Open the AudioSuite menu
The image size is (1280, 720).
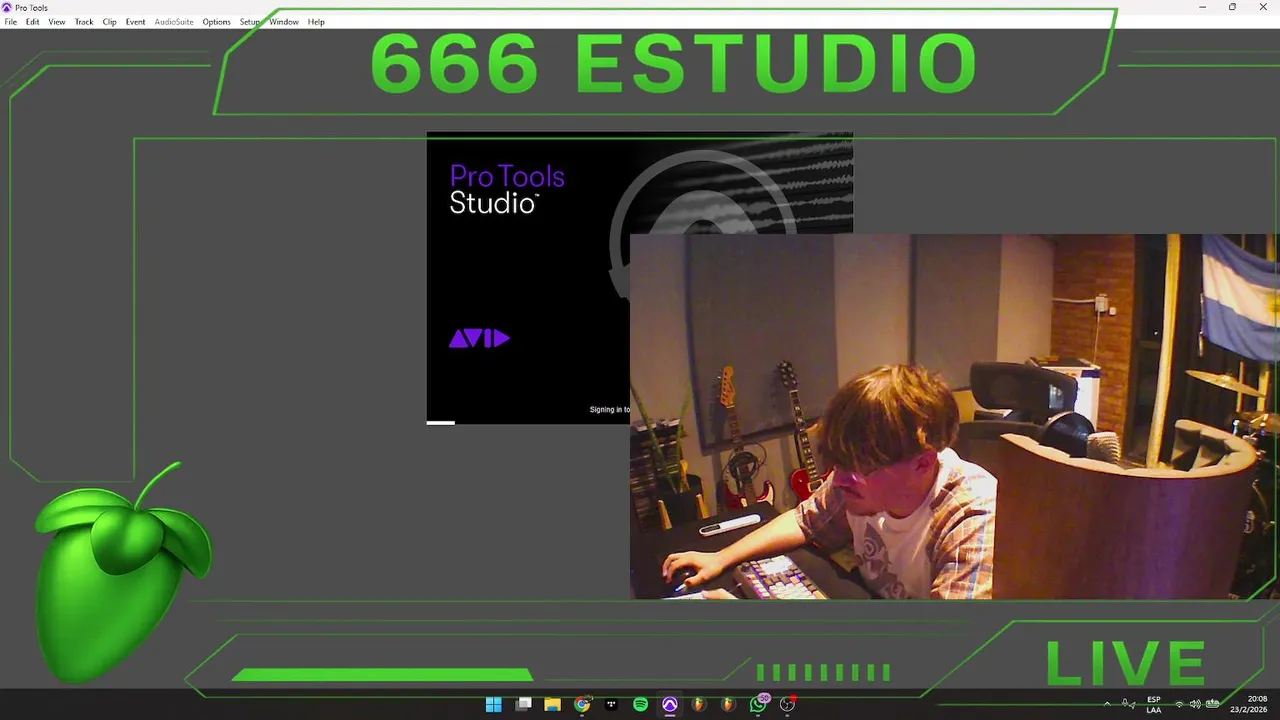(x=174, y=22)
